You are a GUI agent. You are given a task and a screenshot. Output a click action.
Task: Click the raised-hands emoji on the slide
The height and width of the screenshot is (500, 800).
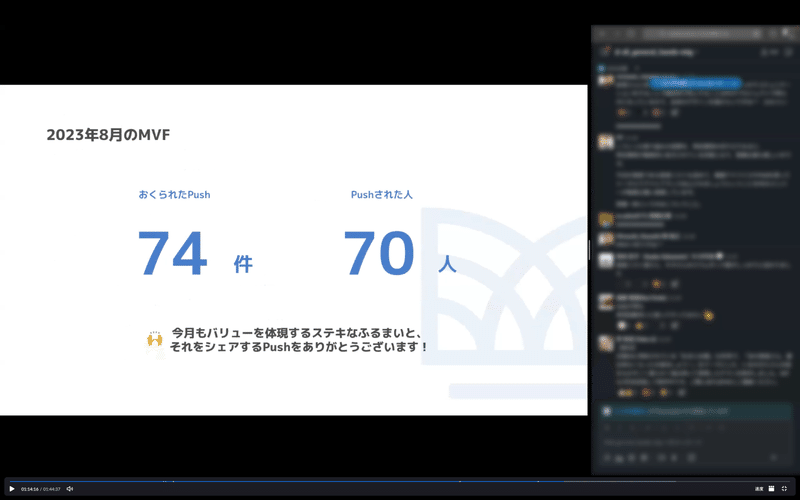coord(155,339)
